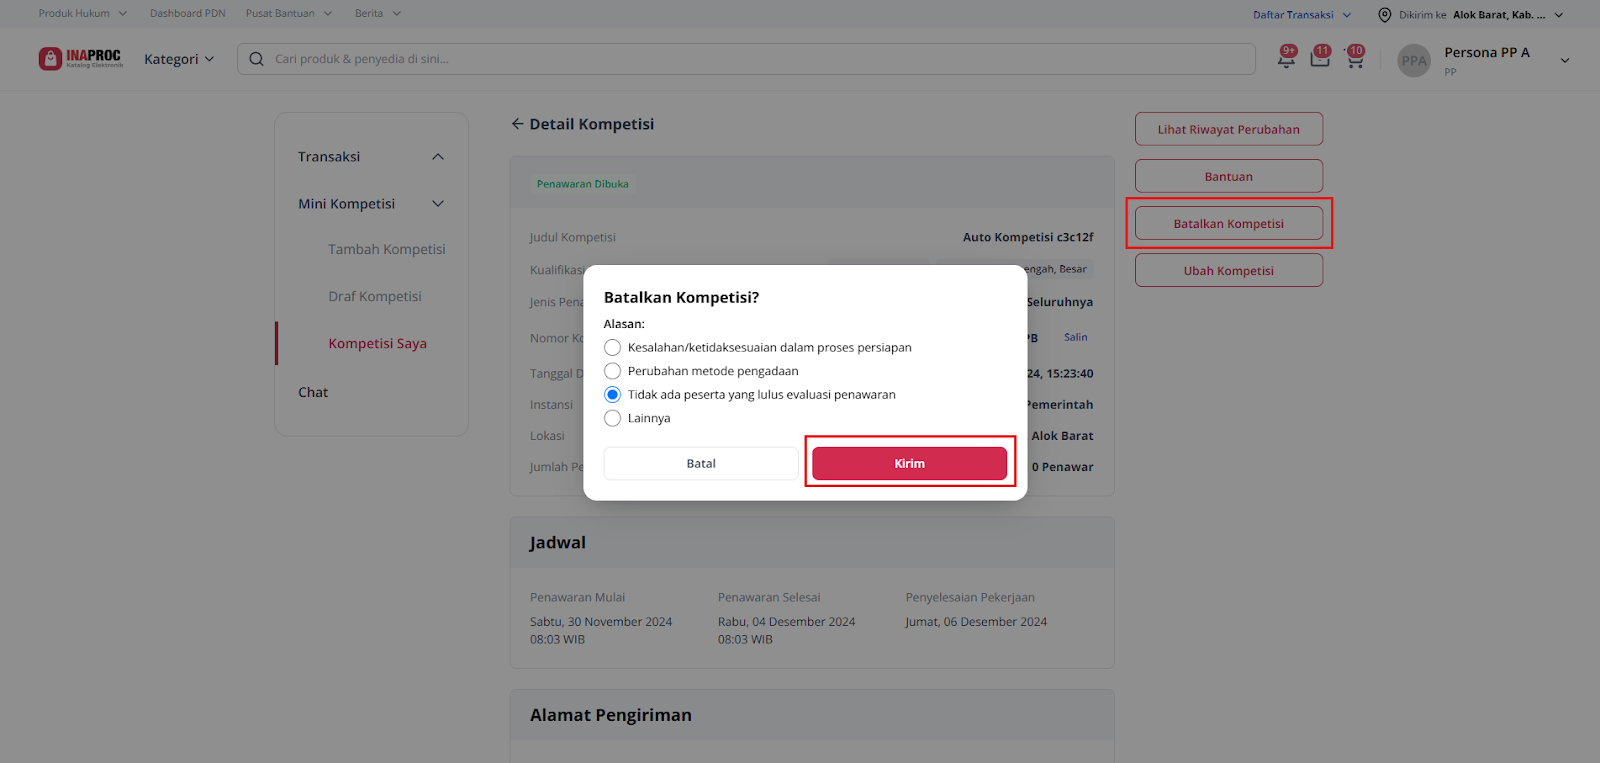Click the Lihat Riwayat Perubahan button
Image resolution: width=1600 pixels, height=763 pixels.
pyautogui.click(x=1228, y=129)
